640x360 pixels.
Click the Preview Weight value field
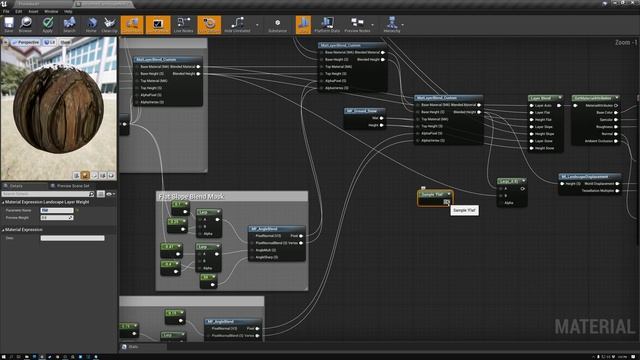[57, 218]
